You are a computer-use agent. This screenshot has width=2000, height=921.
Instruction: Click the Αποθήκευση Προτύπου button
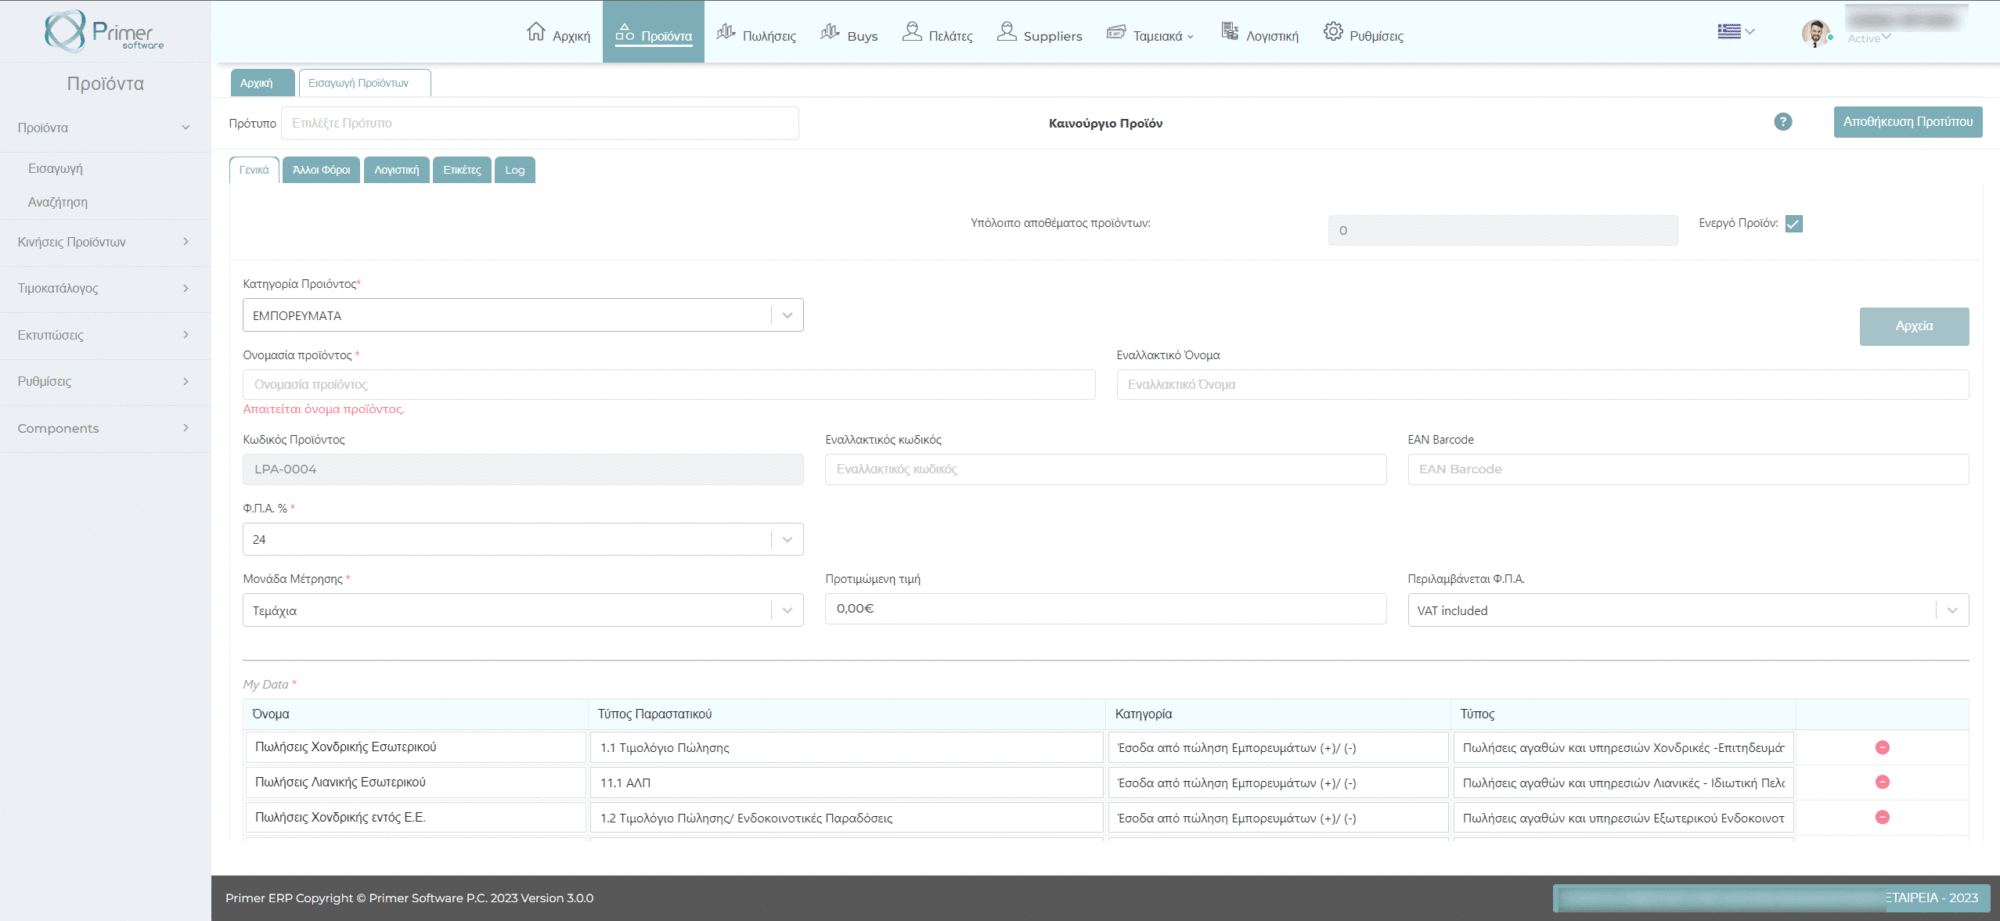[x=1907, y=122]
